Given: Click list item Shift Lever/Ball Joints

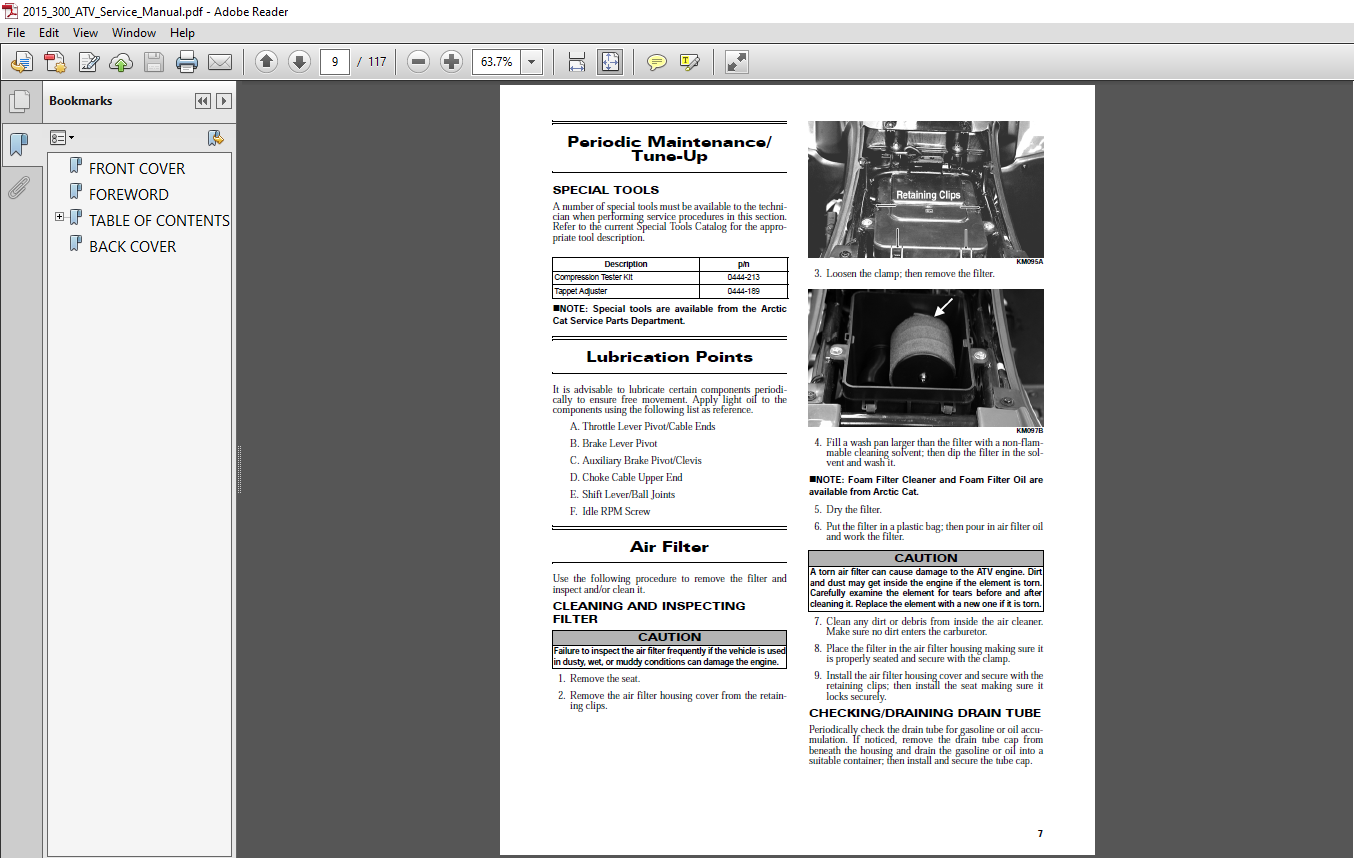Looking at the screenshot, I should point(622,494).
